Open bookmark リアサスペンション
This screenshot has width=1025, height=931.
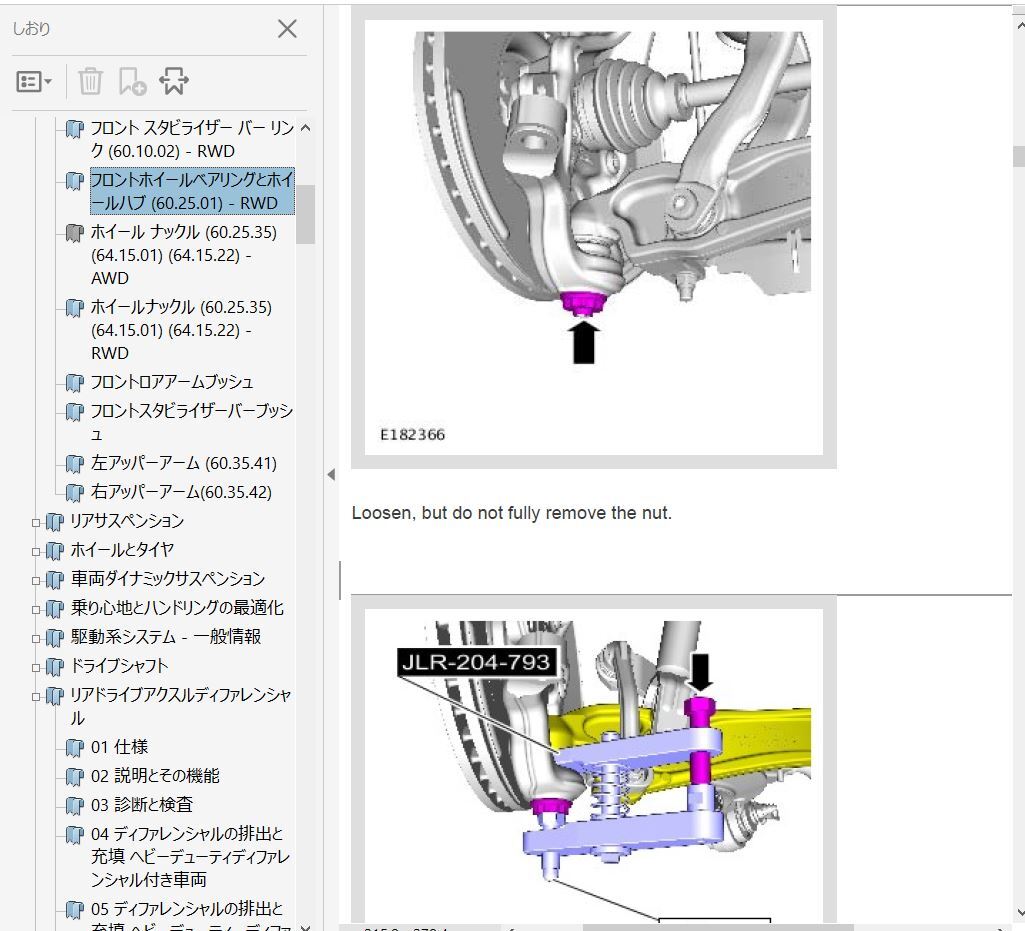[x=127, y=521]
